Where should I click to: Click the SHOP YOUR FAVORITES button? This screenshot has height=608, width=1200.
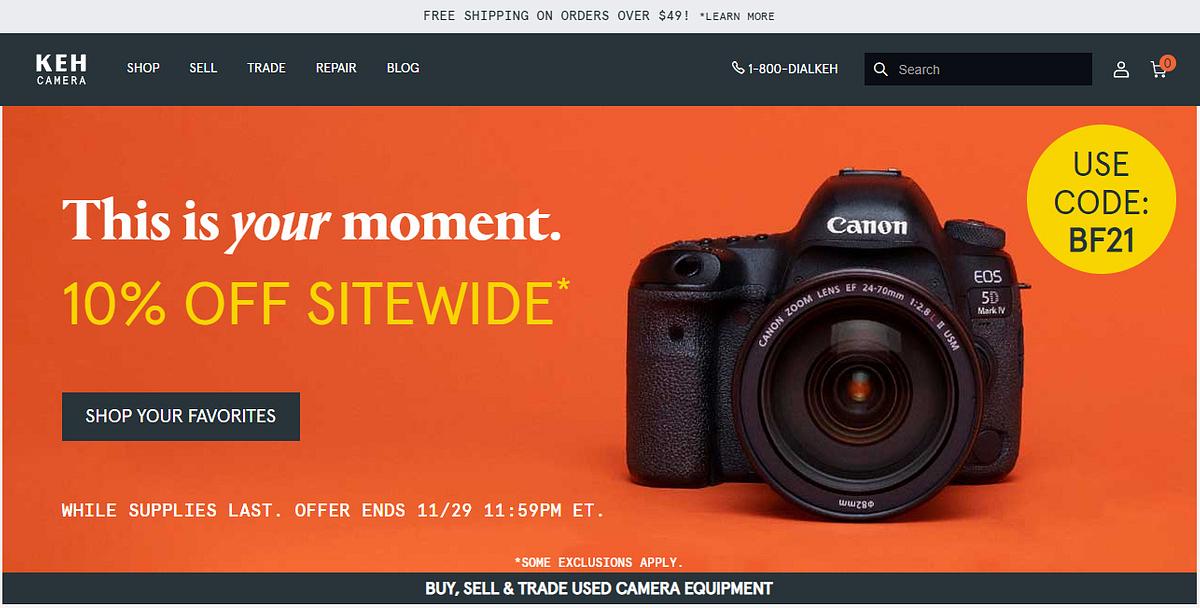(x=181, y=416)
